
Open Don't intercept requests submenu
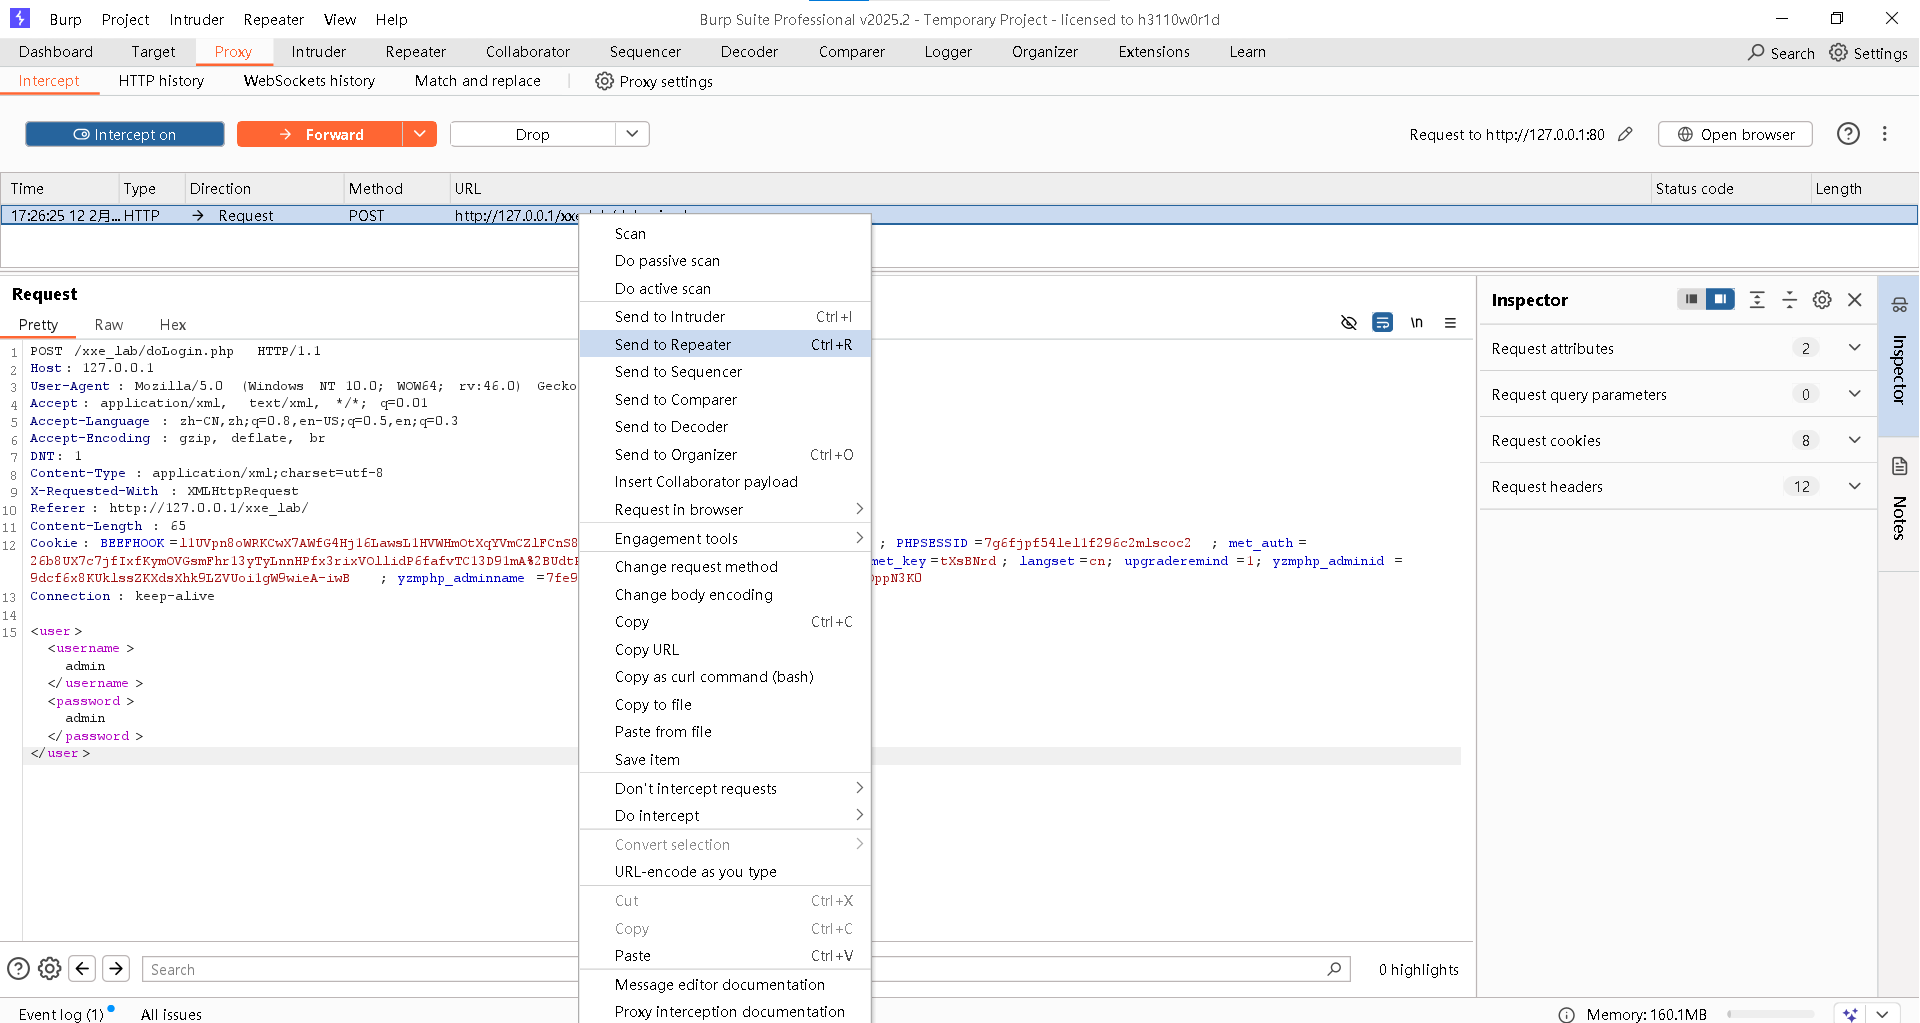point(725,788)
